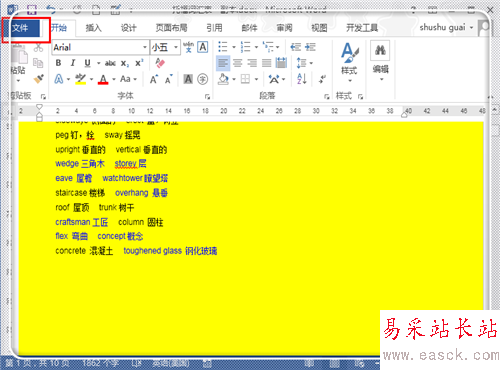The width and height of the screenshot is (500, 370).
Task: Apply bullet list
Action: pyautogui.click(x=223, y=47)
